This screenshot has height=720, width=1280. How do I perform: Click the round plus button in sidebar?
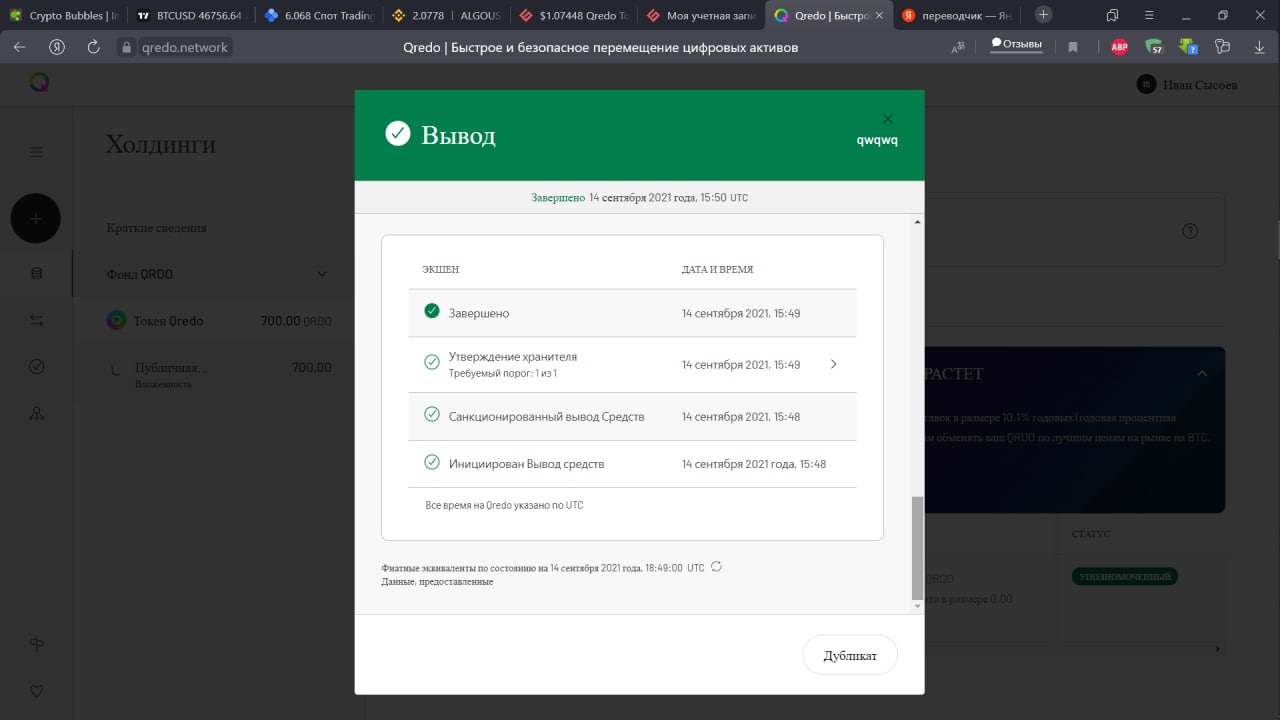tap(36, 218)
